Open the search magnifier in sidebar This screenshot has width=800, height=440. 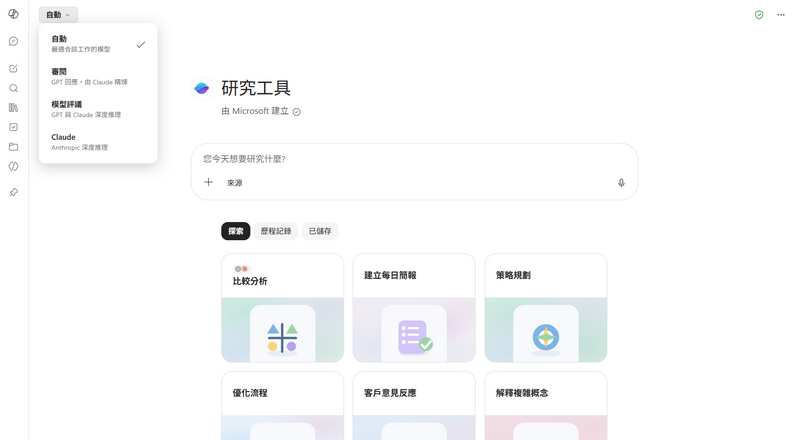pos(14,88)
